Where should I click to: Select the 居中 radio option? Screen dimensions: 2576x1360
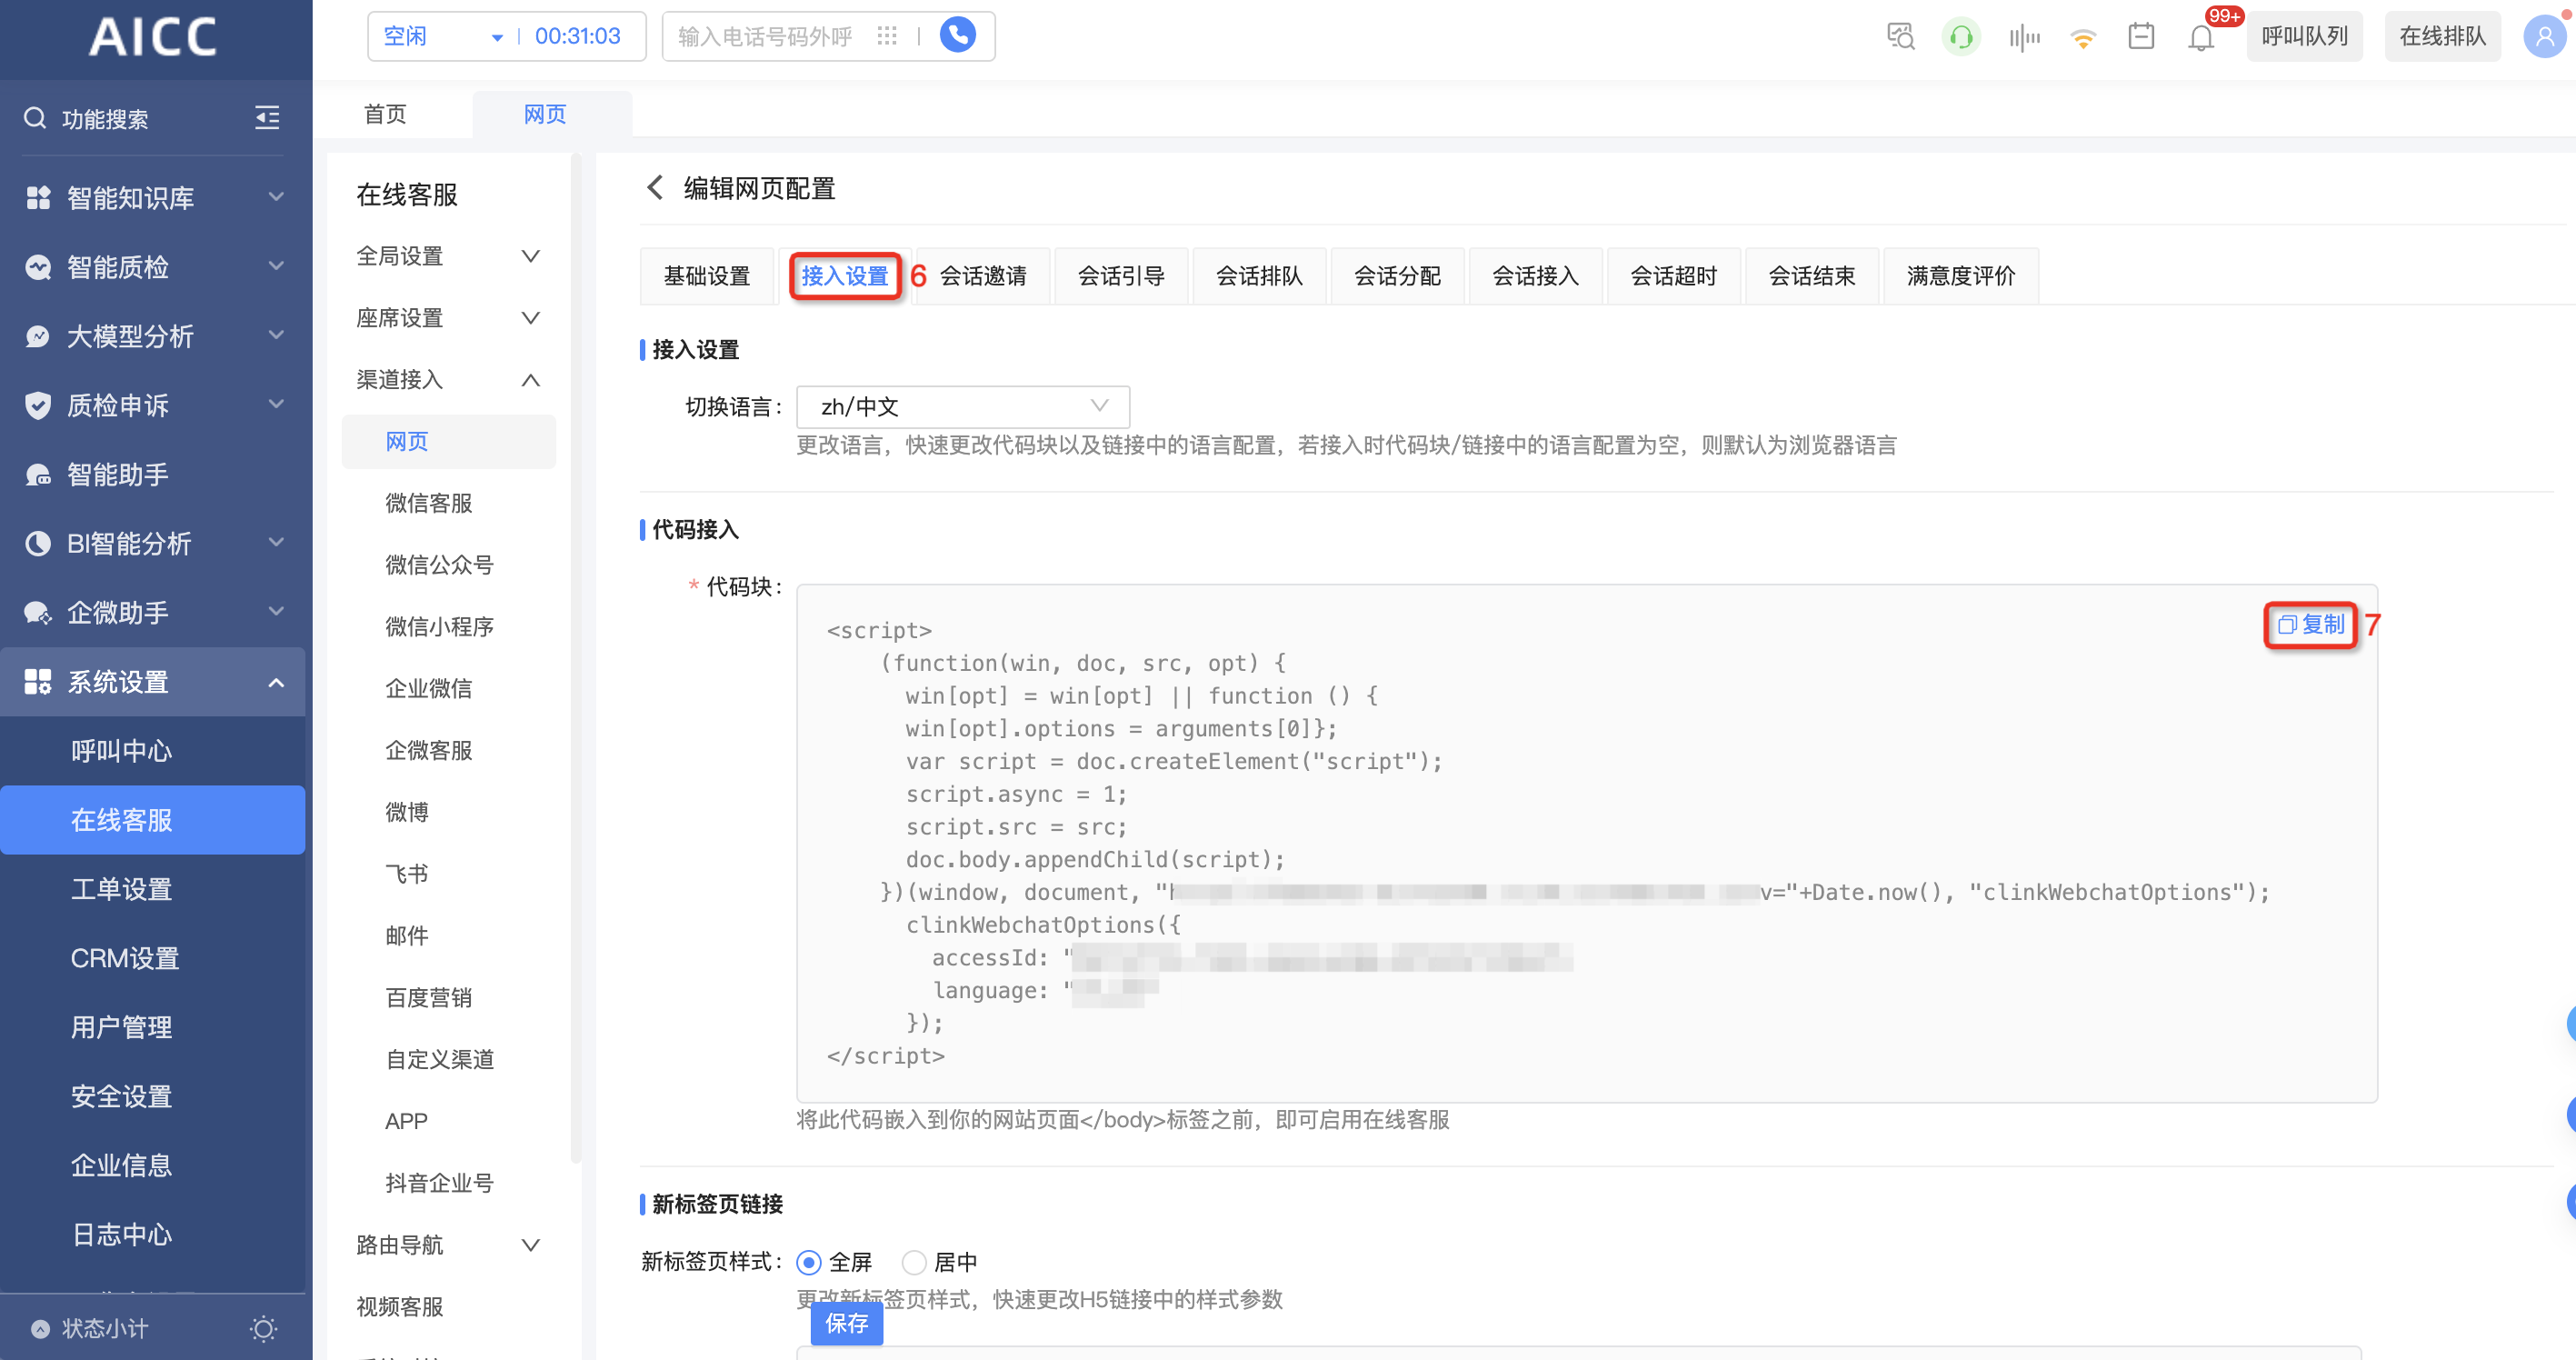[913, 1262]
